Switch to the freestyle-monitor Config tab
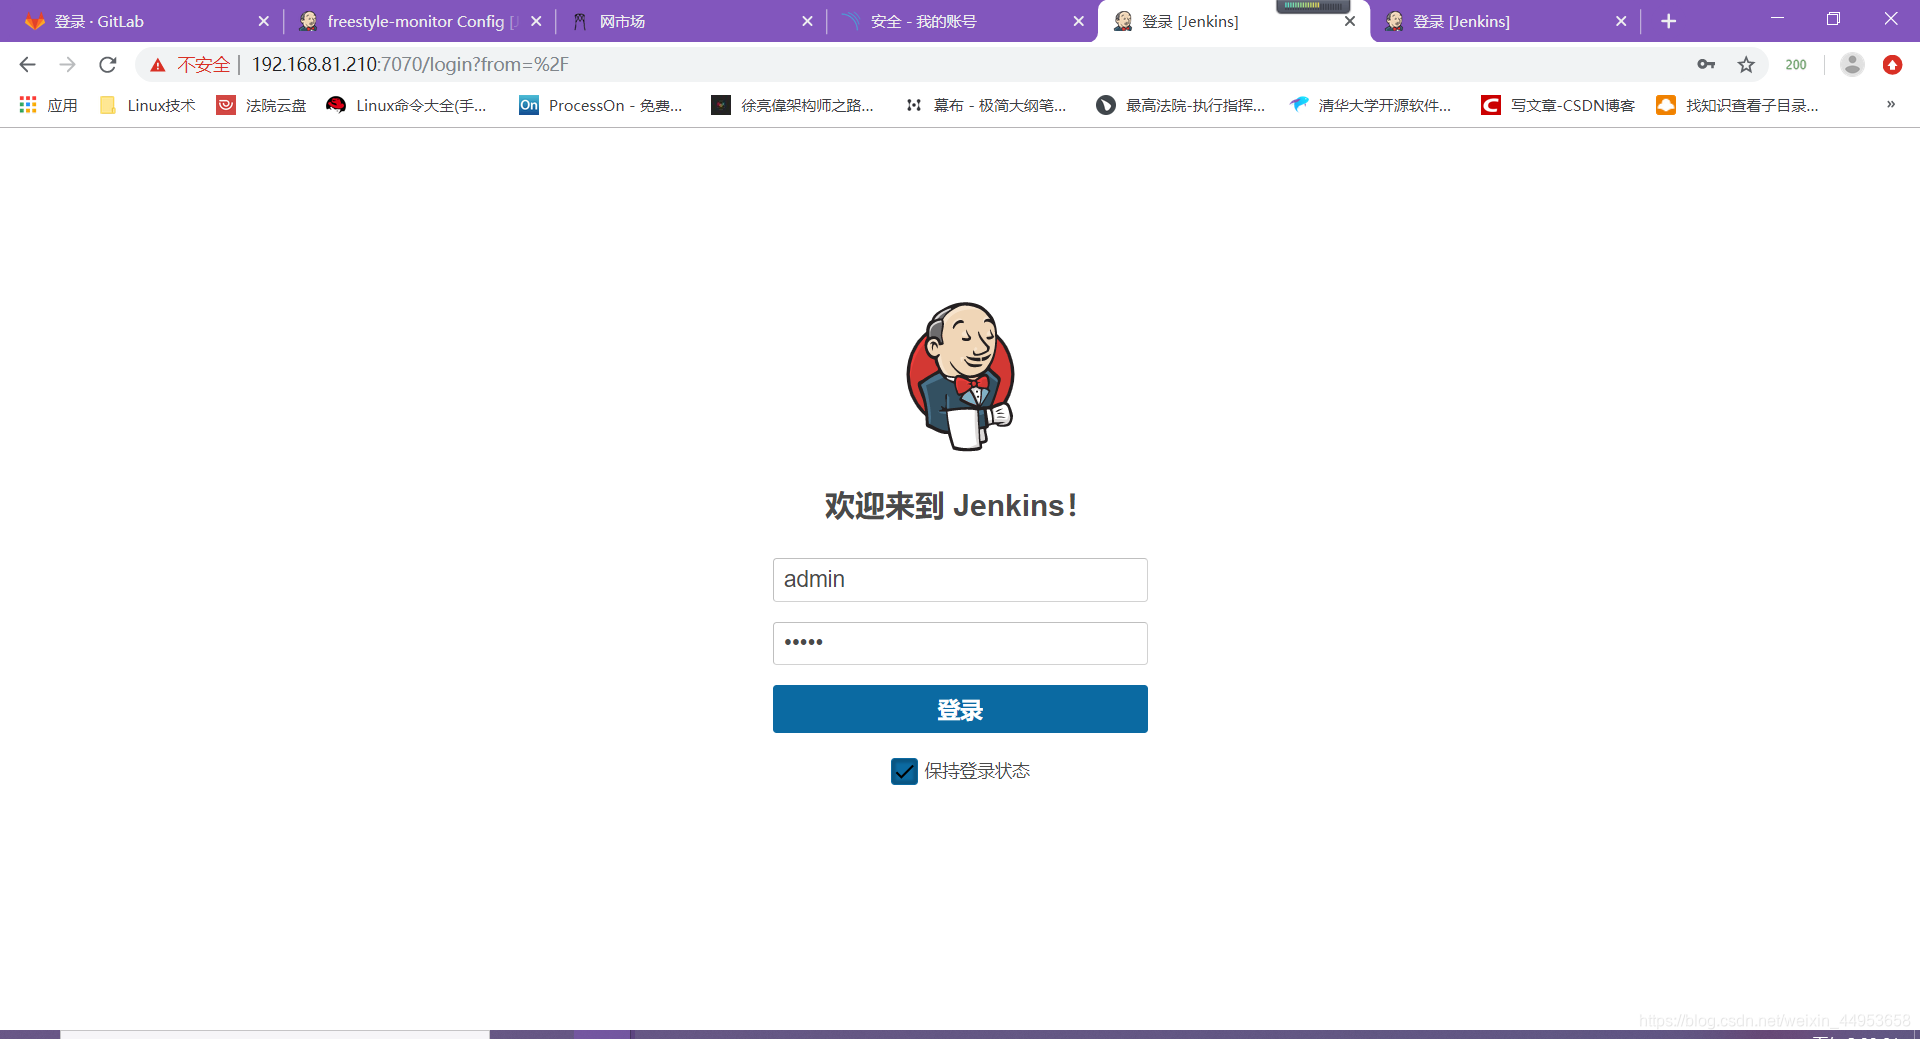This screenshot has height=1039, width=1920. [x=420, y=21]
